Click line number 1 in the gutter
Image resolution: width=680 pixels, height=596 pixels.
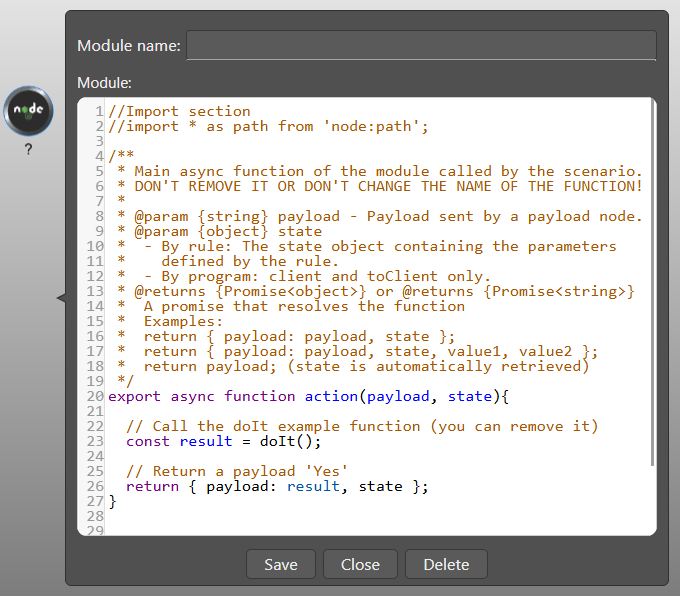[99, 111]
